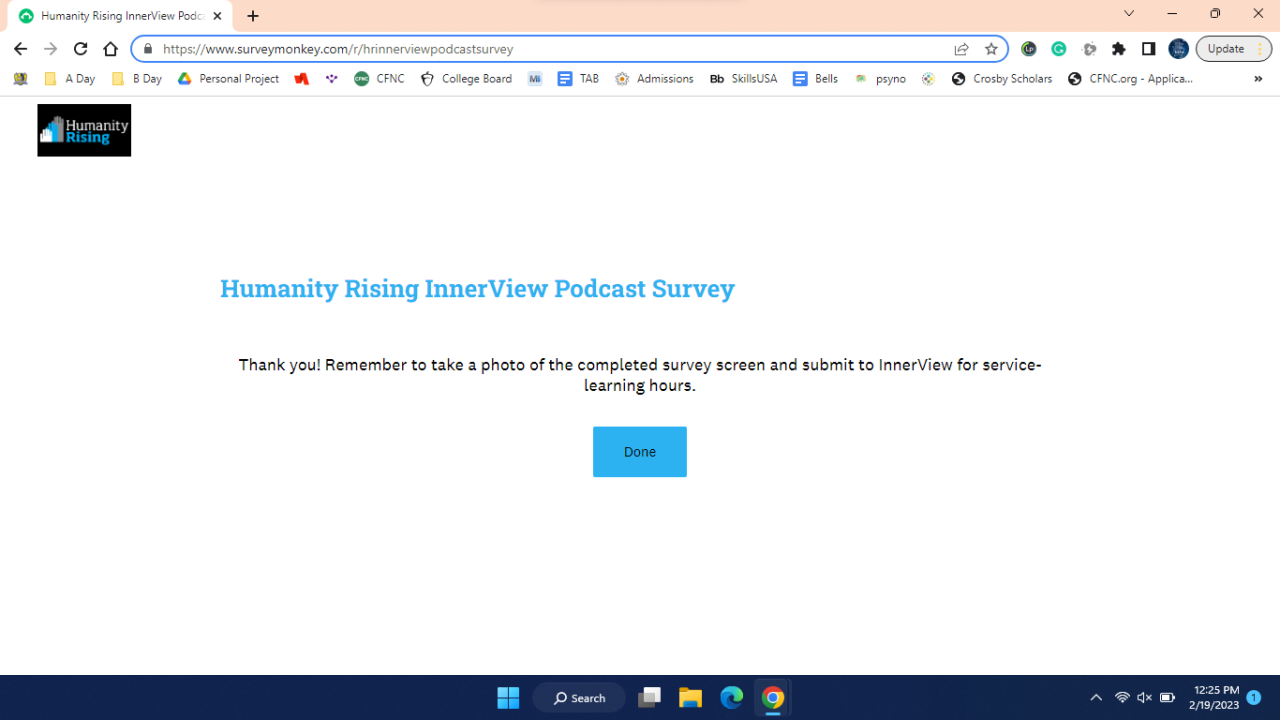Open the CFNC.org Application bookmark
Viewport: 1280px width, 720px height.
pos(1130,79)
